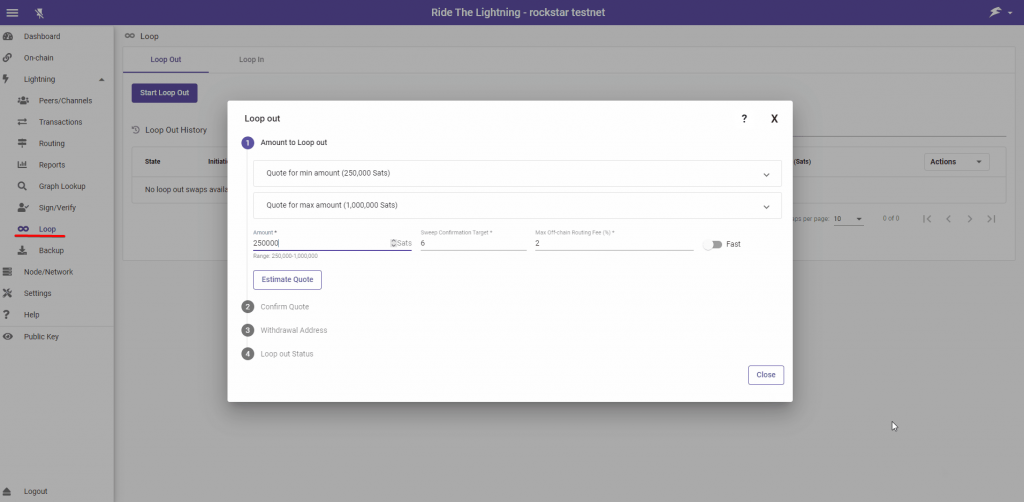Open Transactions menu item
The width and height of the screenshot is (1024, 502).
coord(61,122)
